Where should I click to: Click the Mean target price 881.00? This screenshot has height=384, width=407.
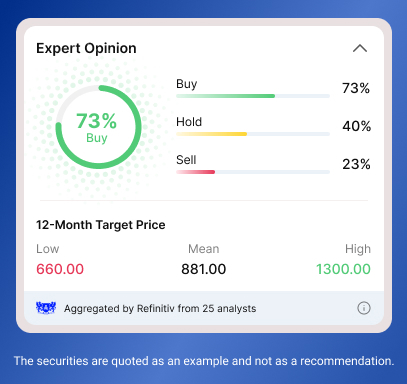[204, 269]
